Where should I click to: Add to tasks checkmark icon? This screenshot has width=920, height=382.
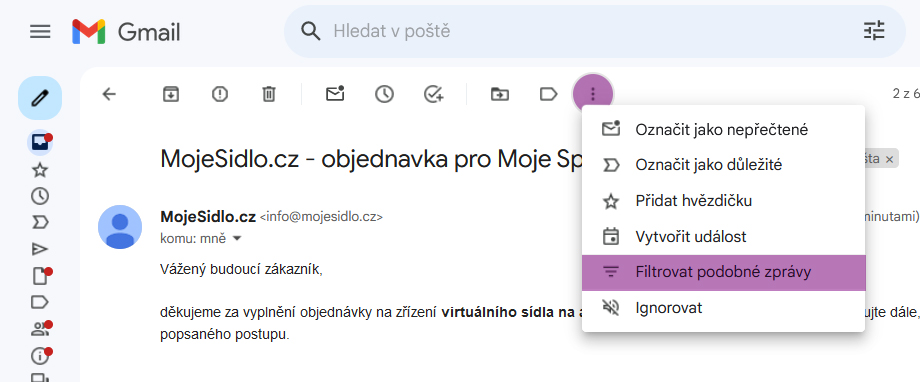point(434,94)
